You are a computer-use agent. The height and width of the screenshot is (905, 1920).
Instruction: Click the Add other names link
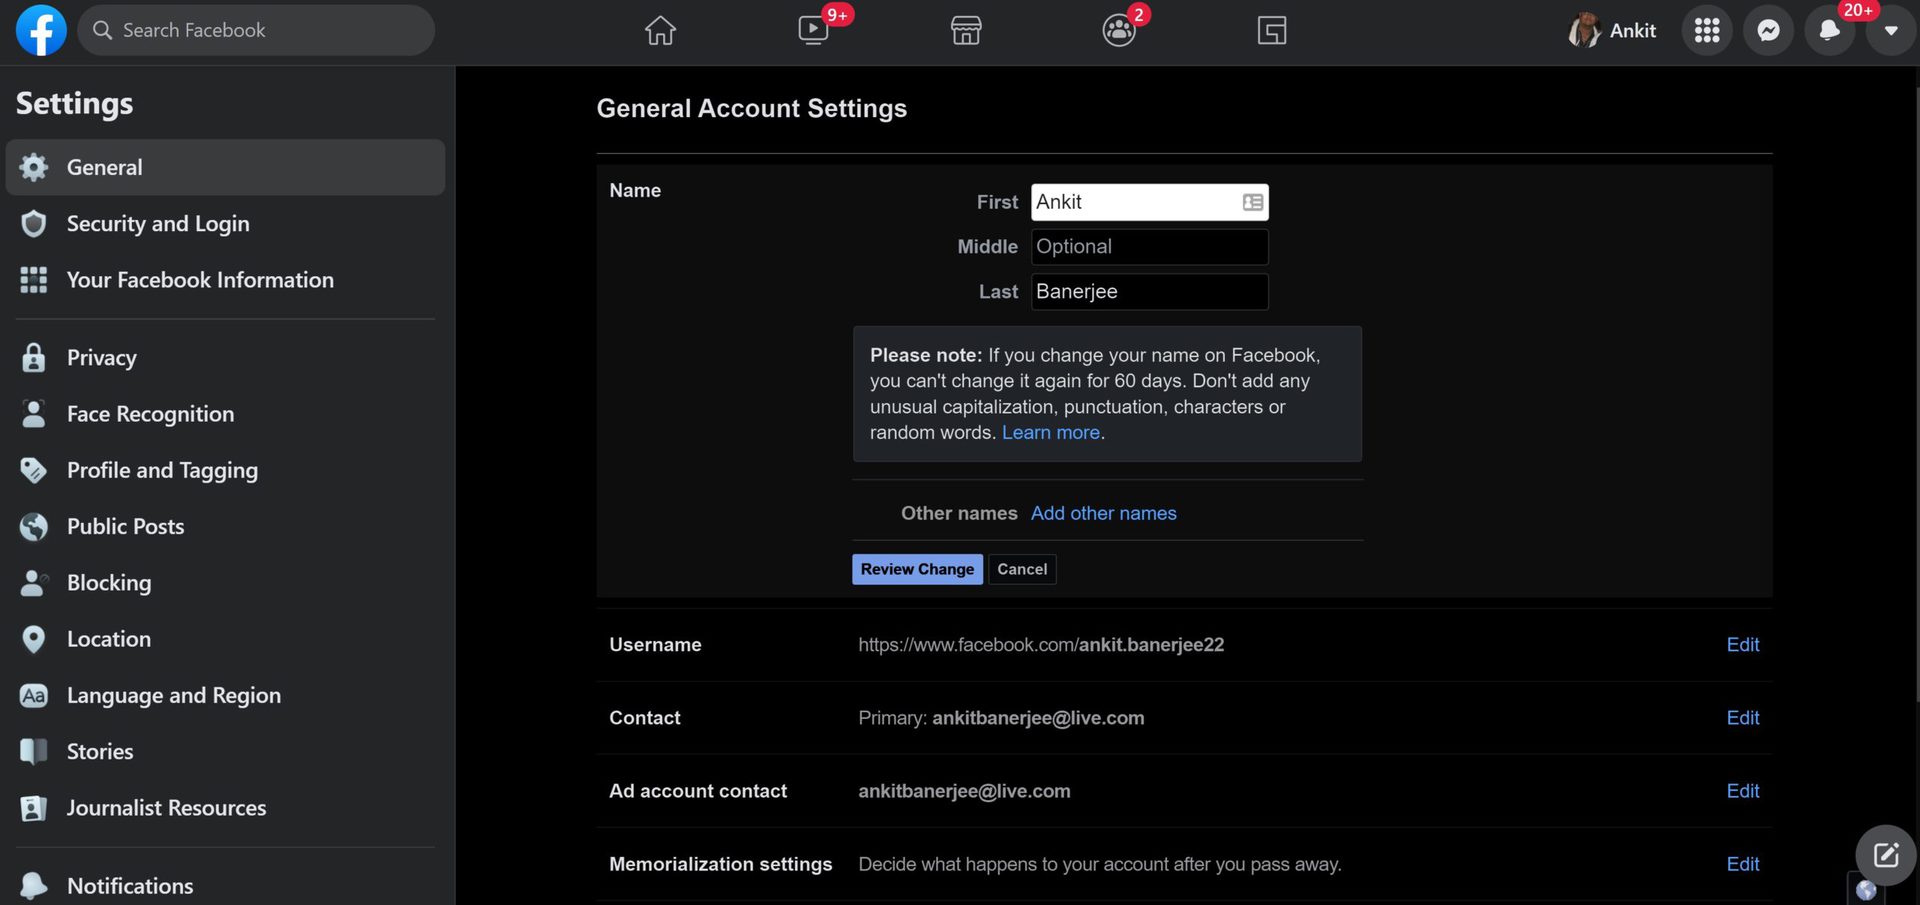1103,513
